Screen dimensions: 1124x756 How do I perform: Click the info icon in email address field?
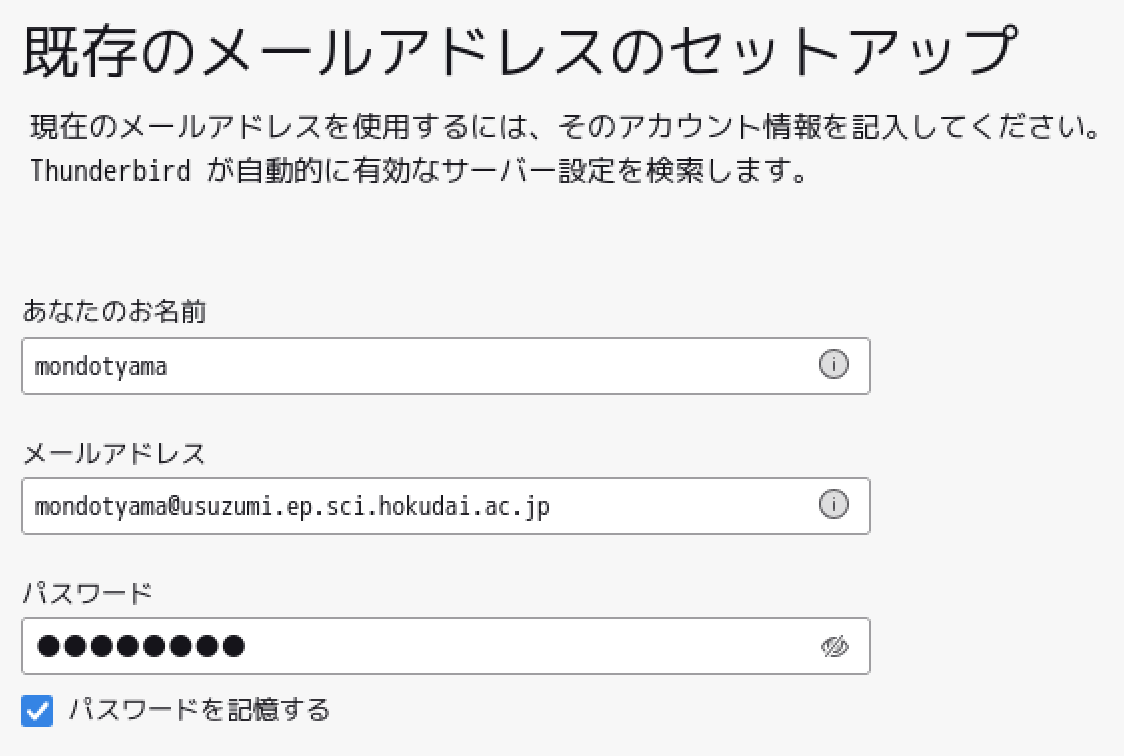click(833, 504)
